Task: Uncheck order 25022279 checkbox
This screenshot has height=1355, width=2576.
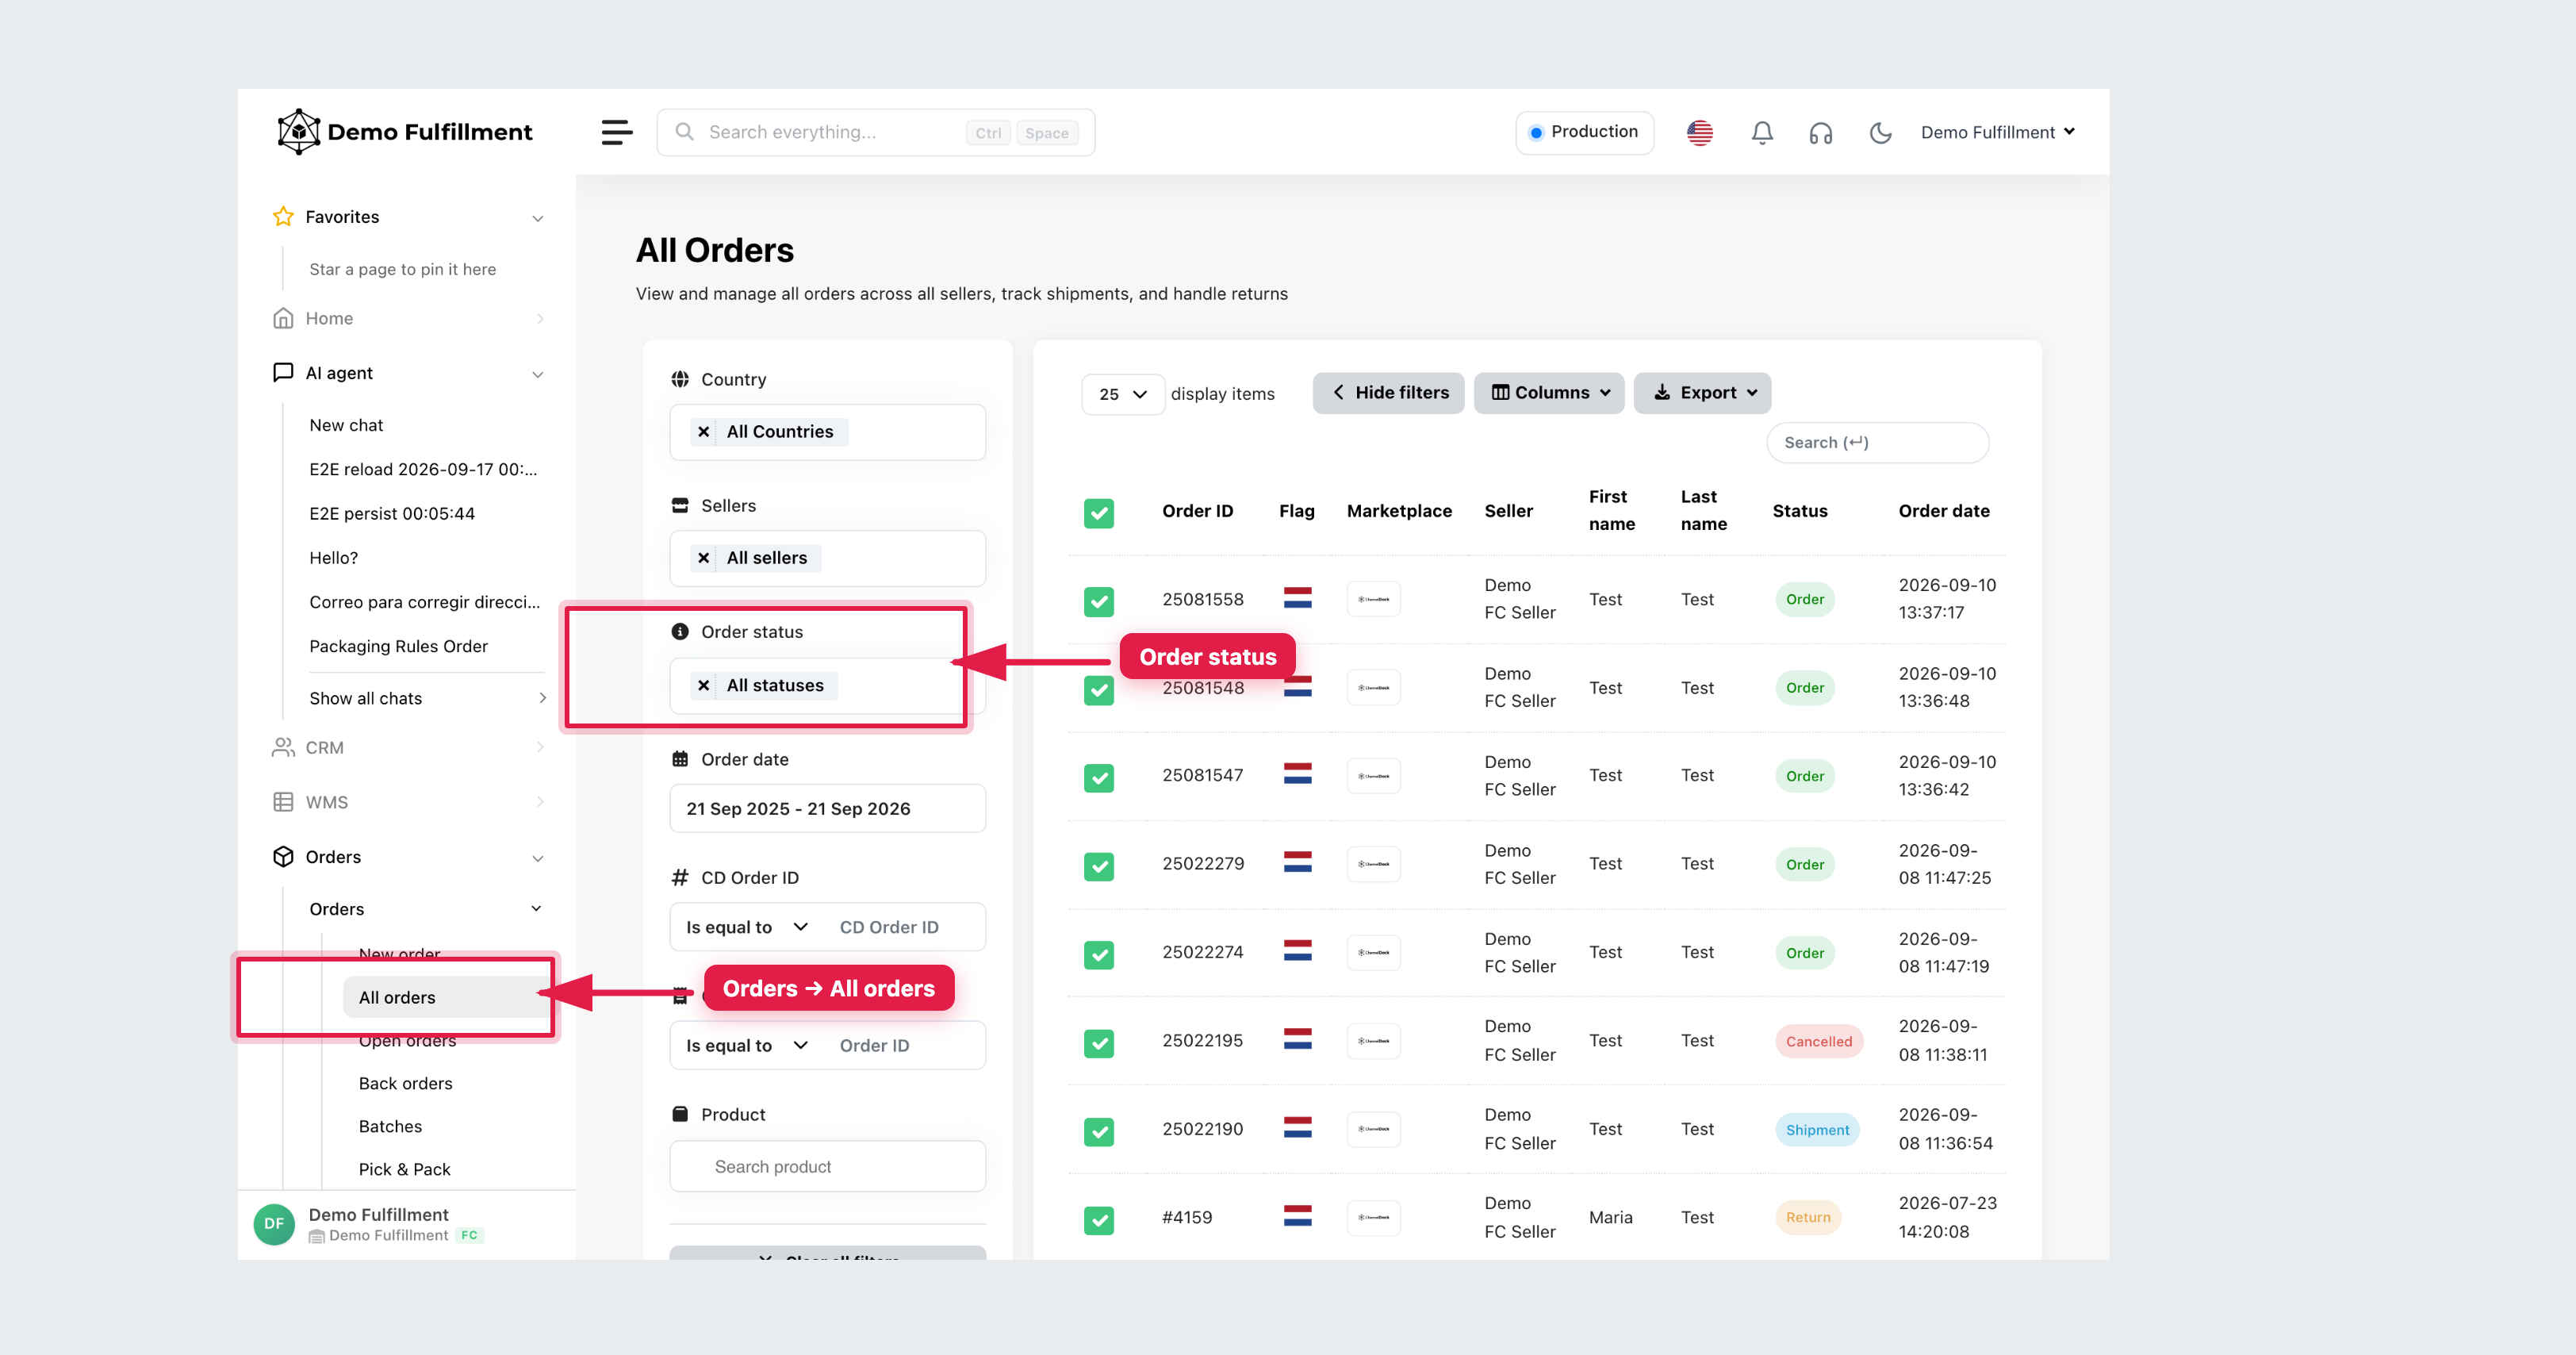Action: [1099, 866]
